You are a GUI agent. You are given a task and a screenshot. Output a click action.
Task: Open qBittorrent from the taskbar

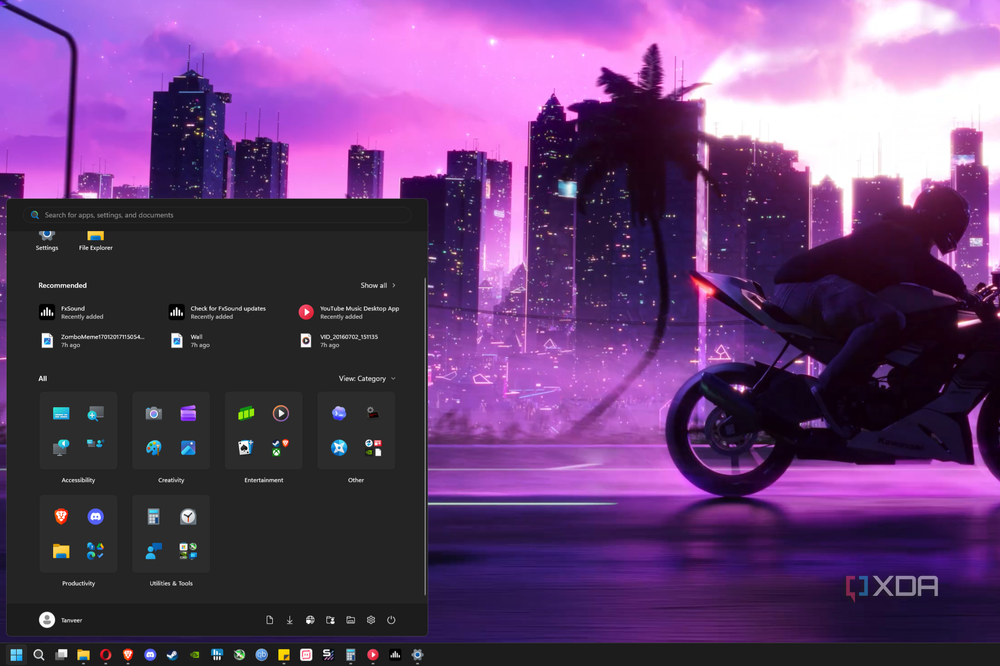tap(261, 655)
